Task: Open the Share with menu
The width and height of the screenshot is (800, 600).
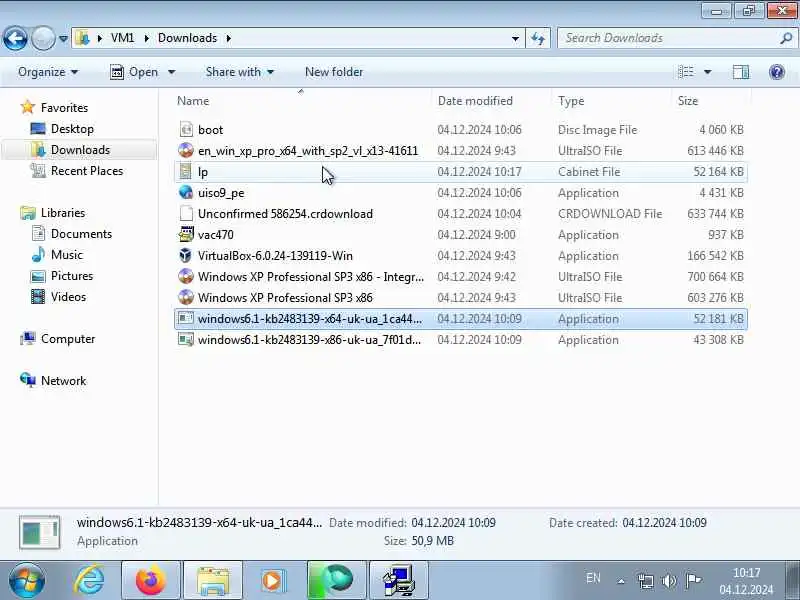Action: coord(239,72)
